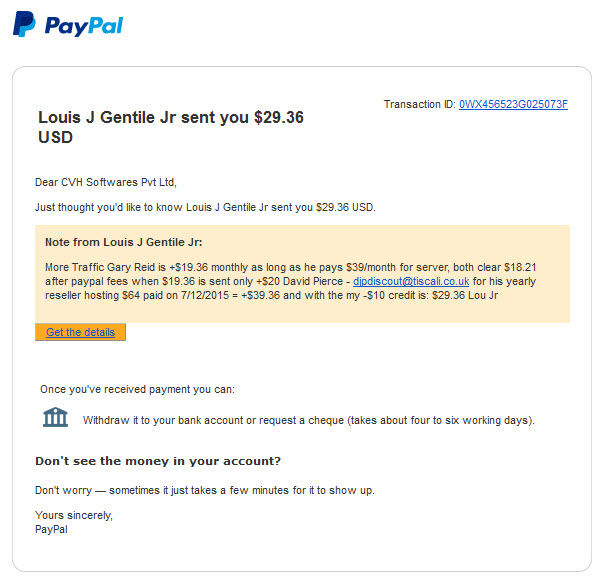Click 'Don't see the money in your account?' heading
This screenshot has width=604, height=584.
point(158,461)
